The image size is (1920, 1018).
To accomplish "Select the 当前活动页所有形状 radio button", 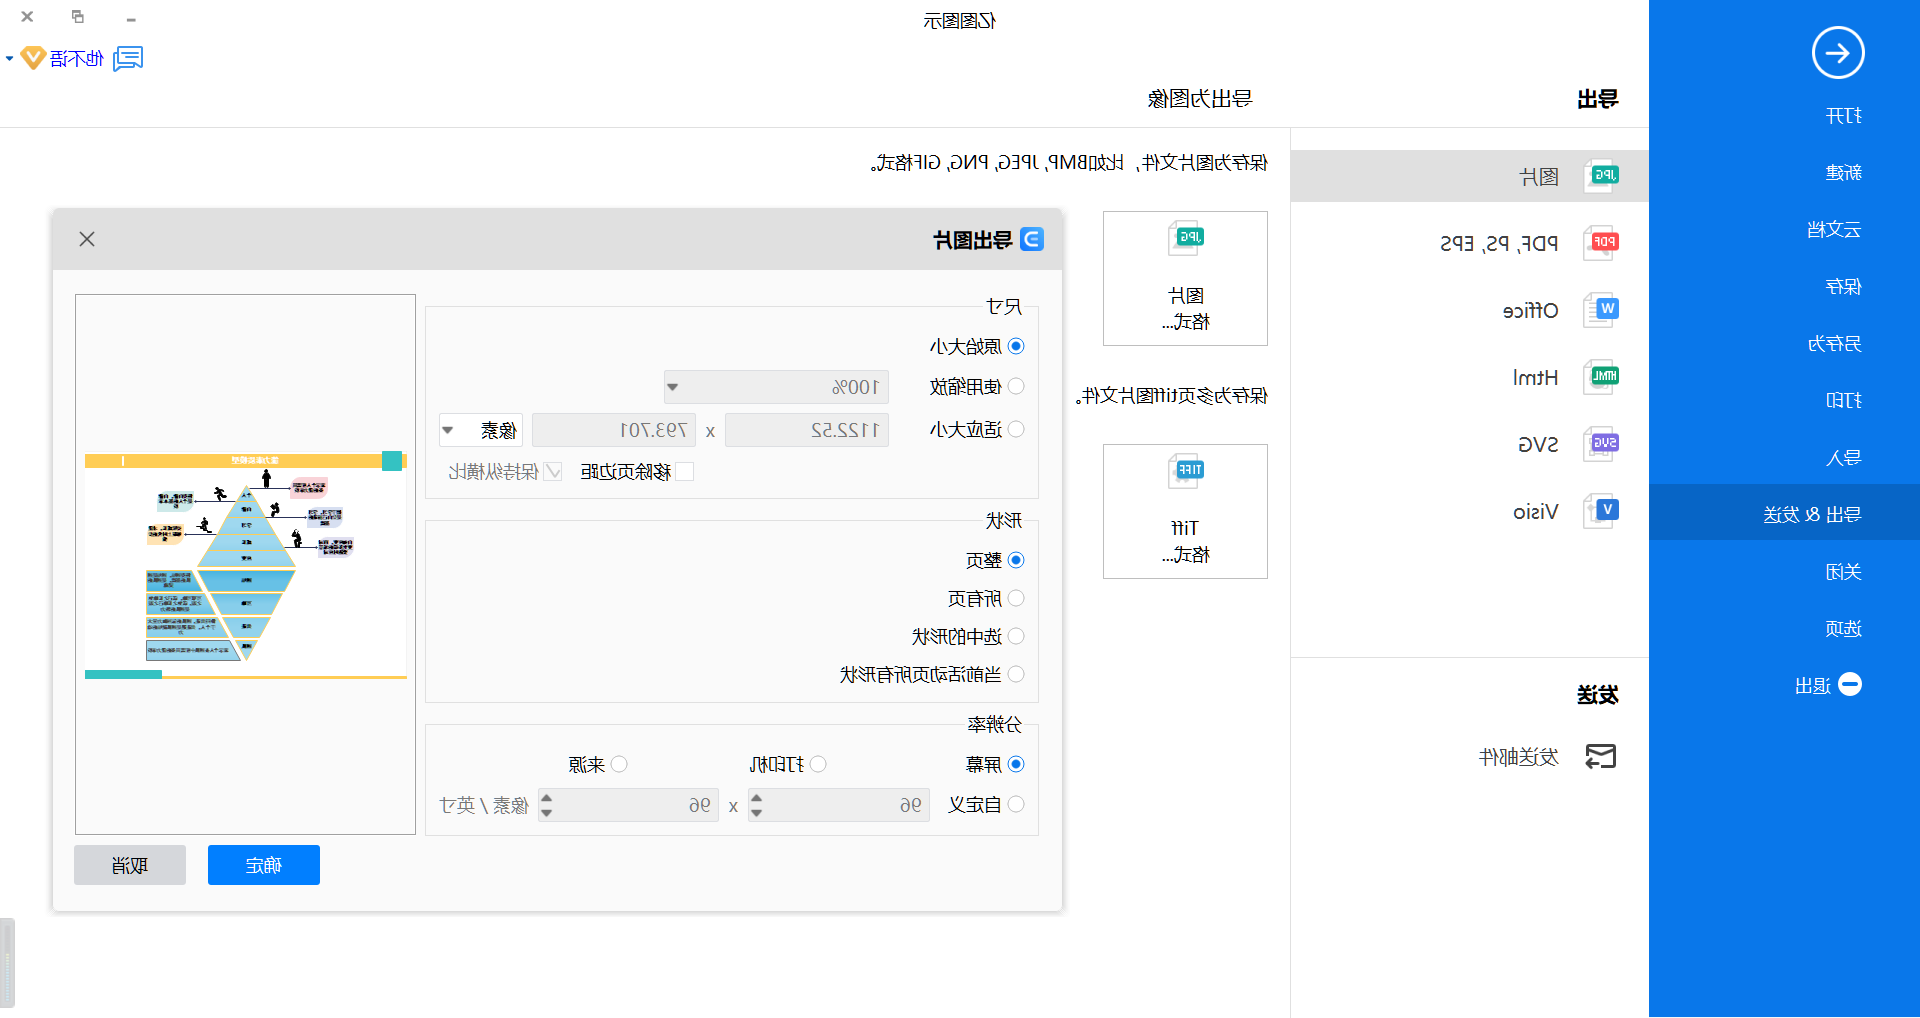I will (1016, 674).
